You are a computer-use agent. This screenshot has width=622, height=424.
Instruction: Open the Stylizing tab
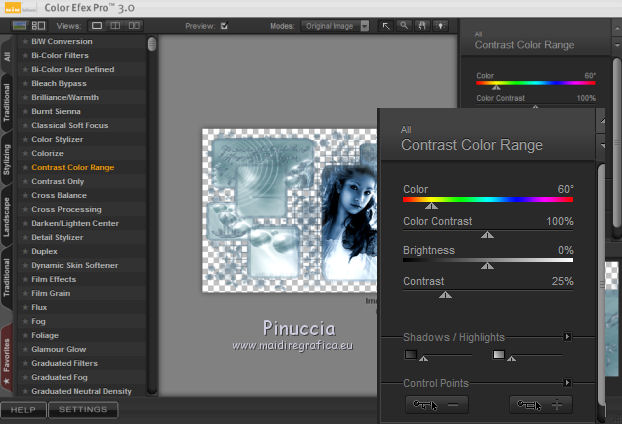pyautogui.click(x=7, y=159)
